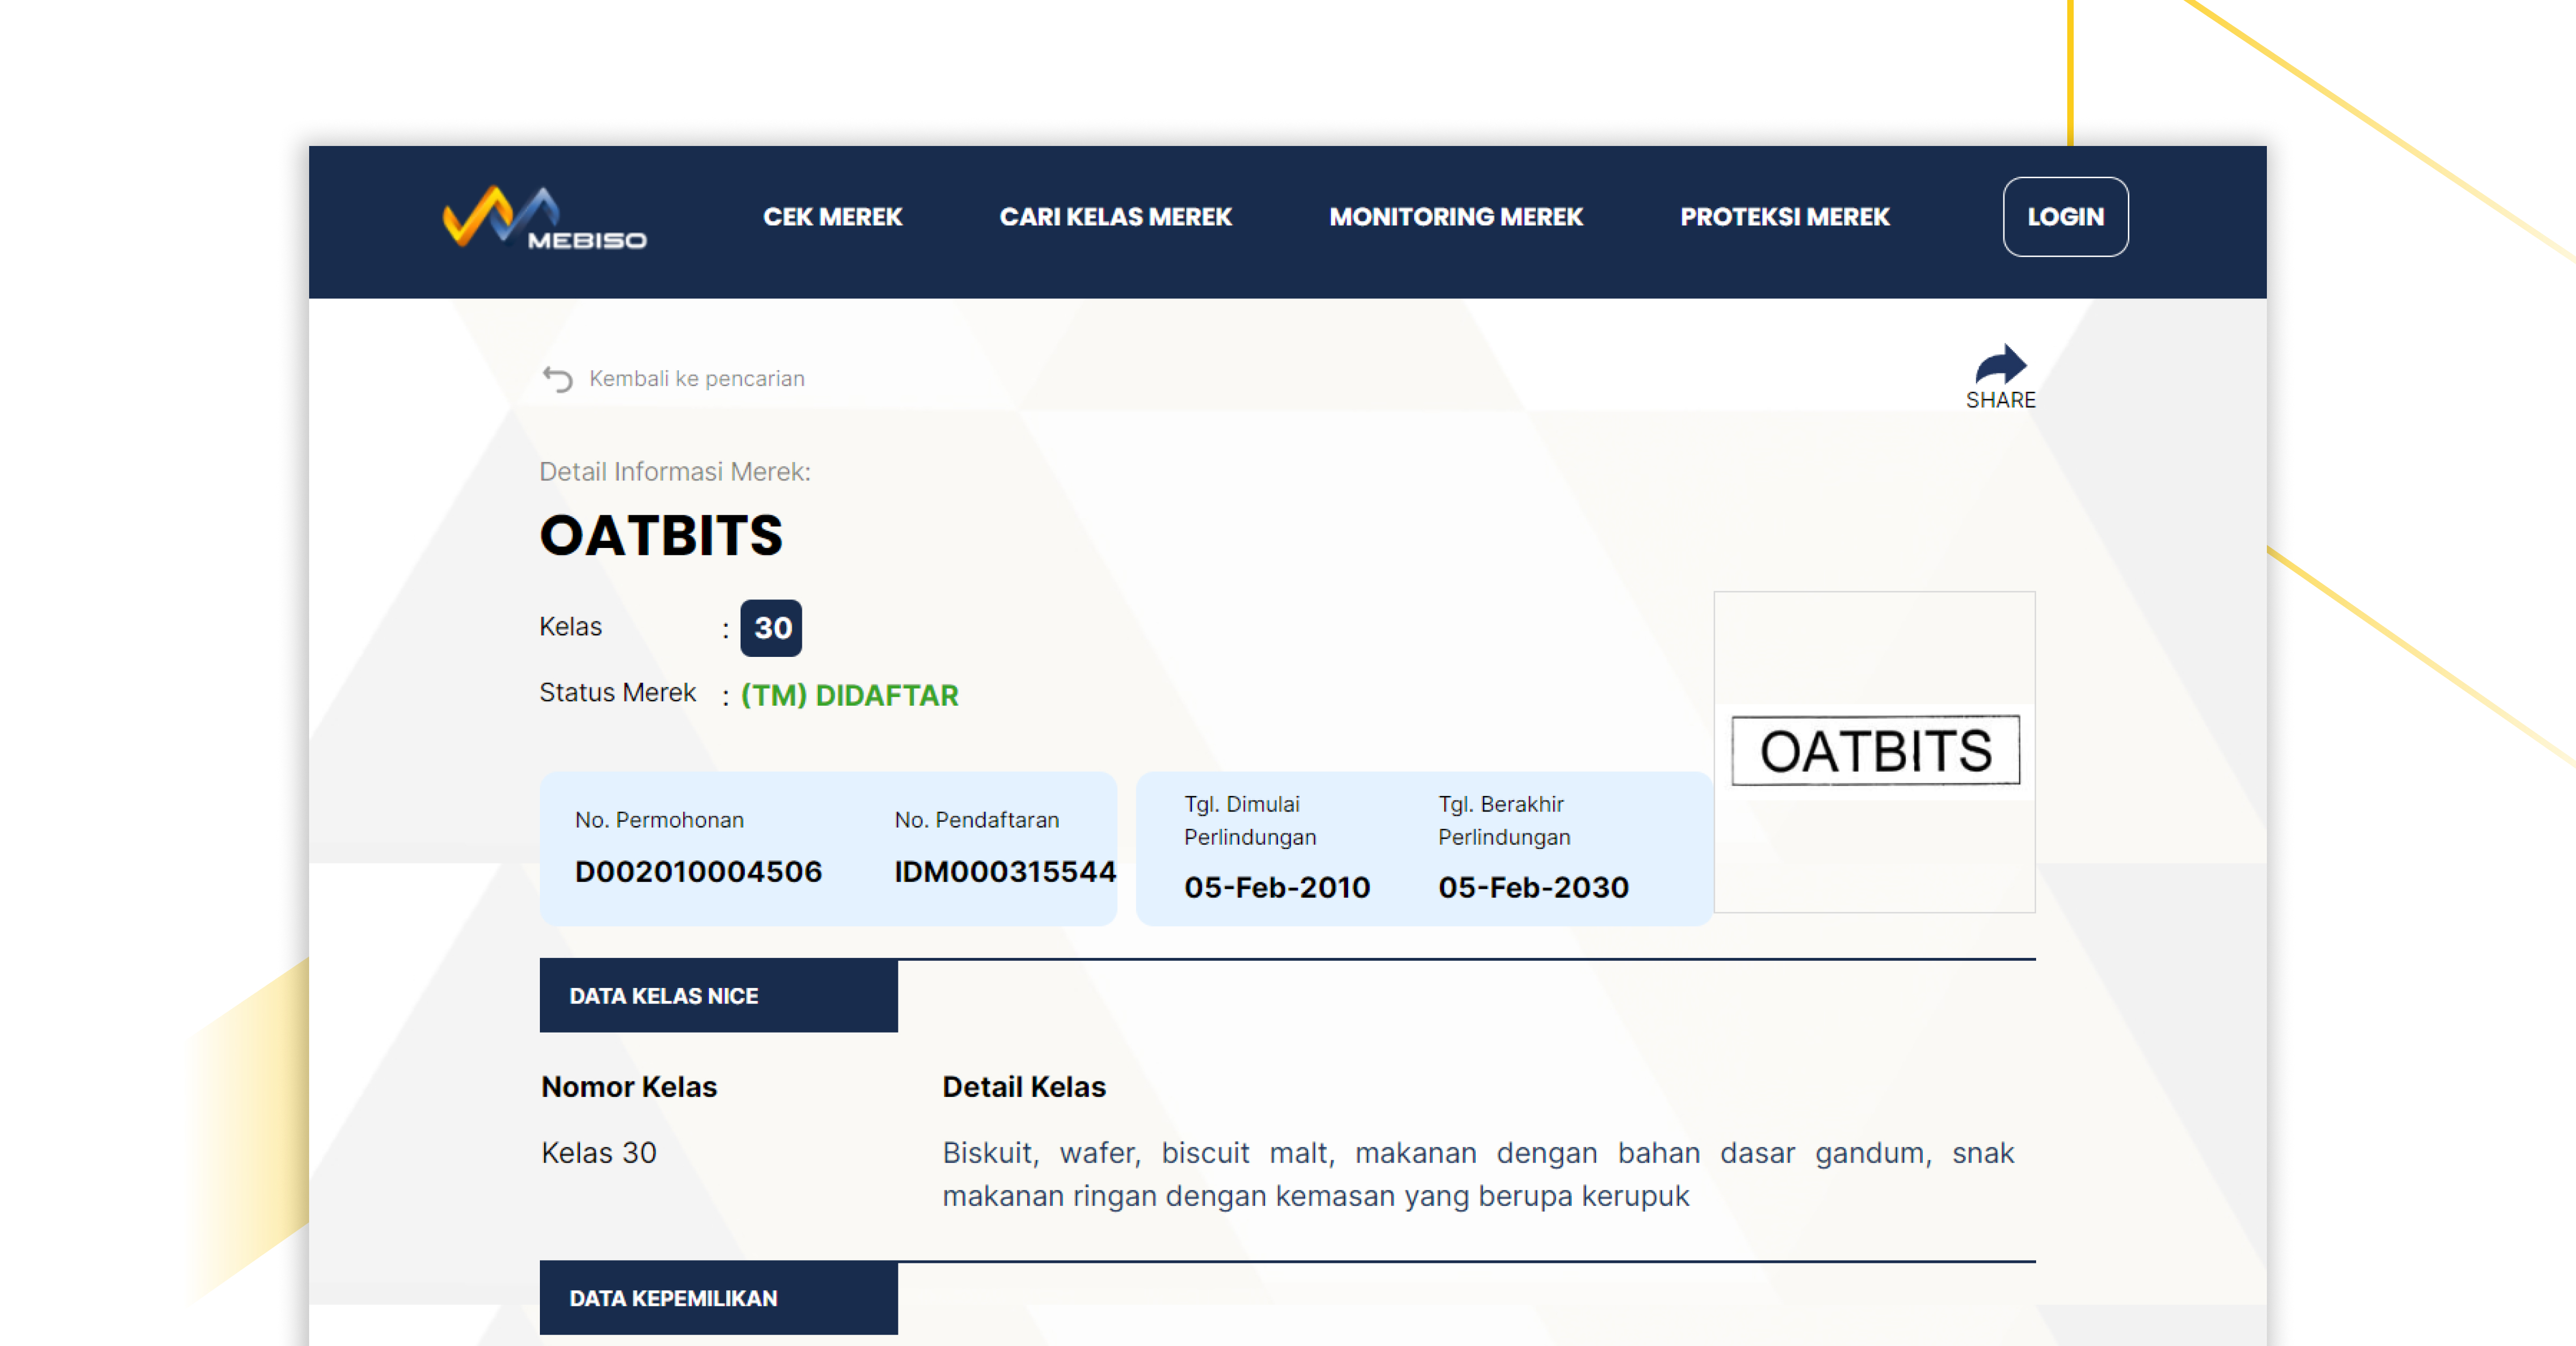
Task: Click the start date 05-Feb-2010
Action: [1277, 887]
